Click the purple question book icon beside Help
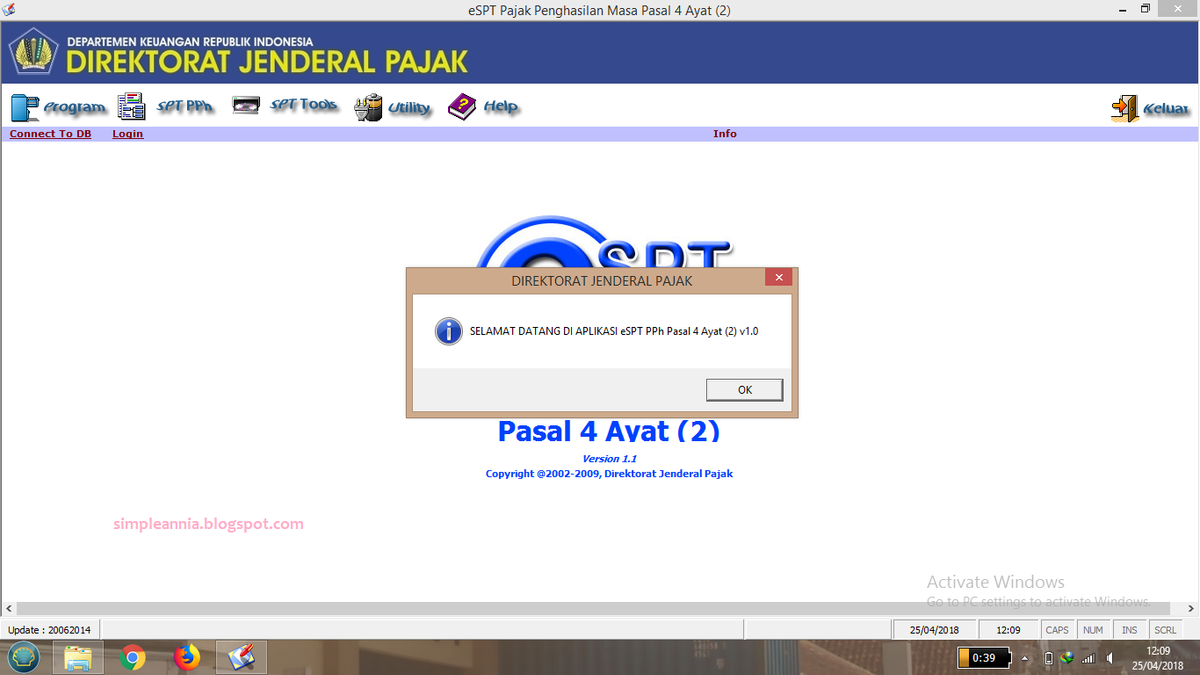 (x=462, y=107)
